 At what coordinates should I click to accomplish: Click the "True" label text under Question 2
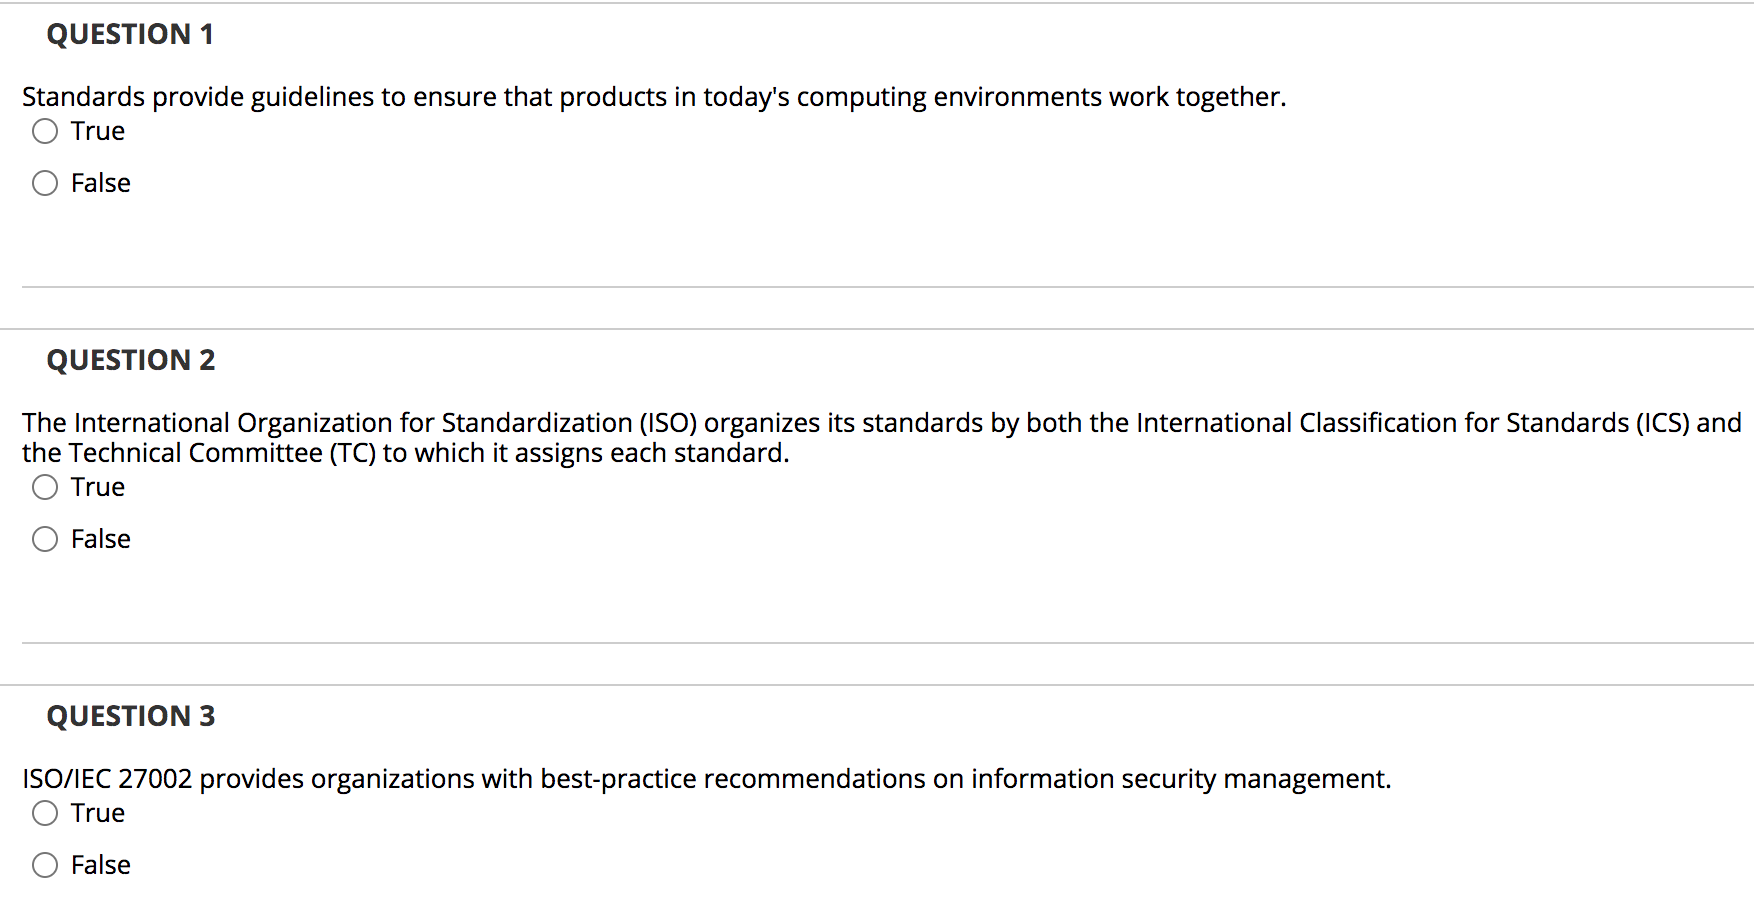pos(98,488)
